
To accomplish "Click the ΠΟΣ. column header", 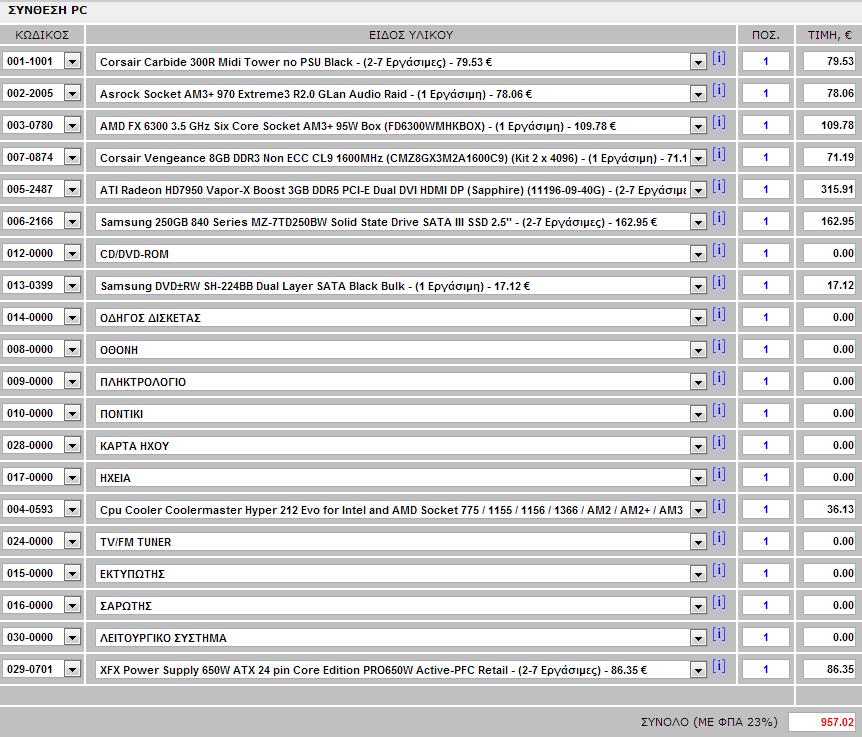I will (x=766, y=35).
